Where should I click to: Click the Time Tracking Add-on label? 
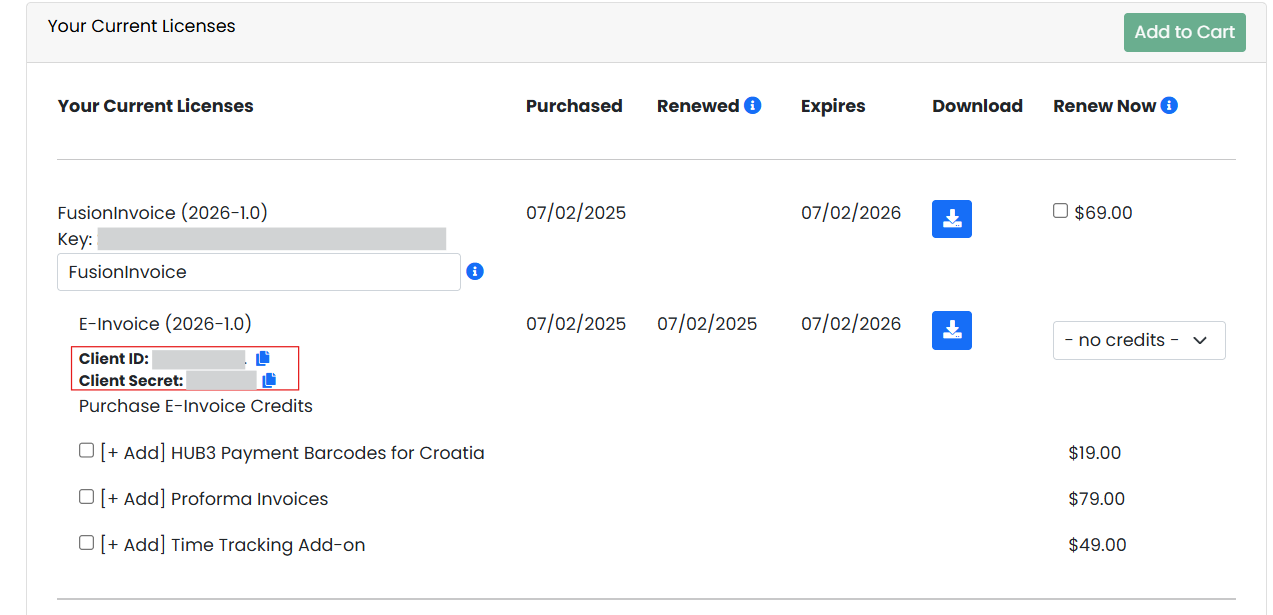tap(268, 545)
